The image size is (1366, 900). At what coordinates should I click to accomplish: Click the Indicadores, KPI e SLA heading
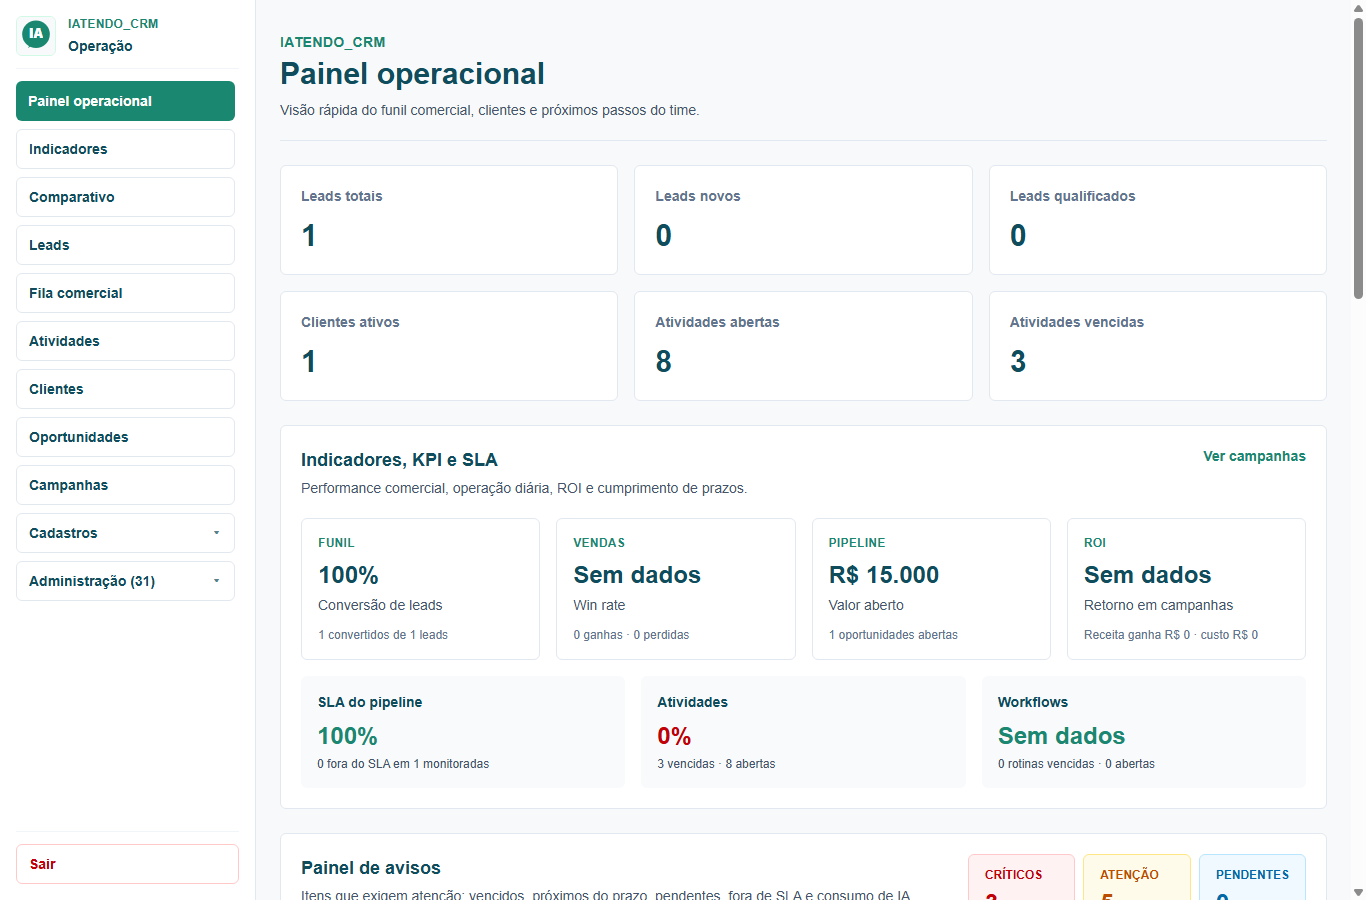[x=399, y=460]
